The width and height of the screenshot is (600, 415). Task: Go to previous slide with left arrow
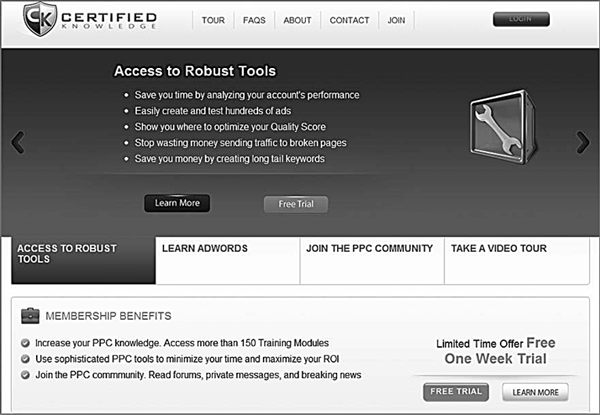pyautogui.click(x=18, y=142)
